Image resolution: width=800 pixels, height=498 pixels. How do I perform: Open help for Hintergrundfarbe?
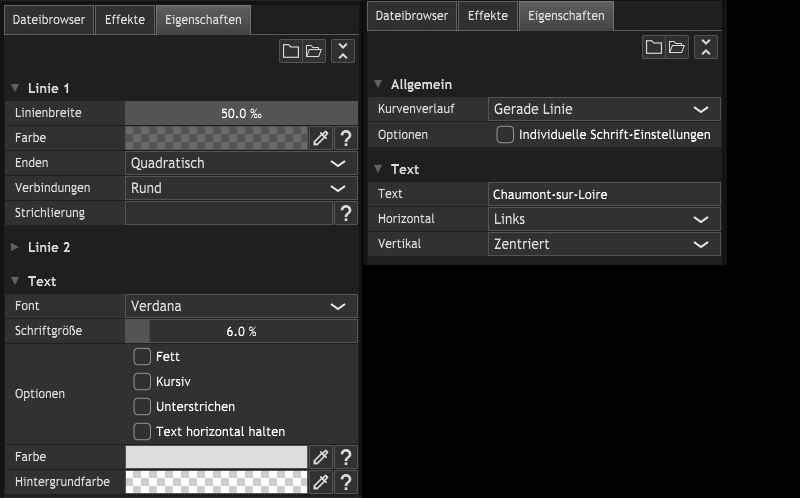click(346, 482)
